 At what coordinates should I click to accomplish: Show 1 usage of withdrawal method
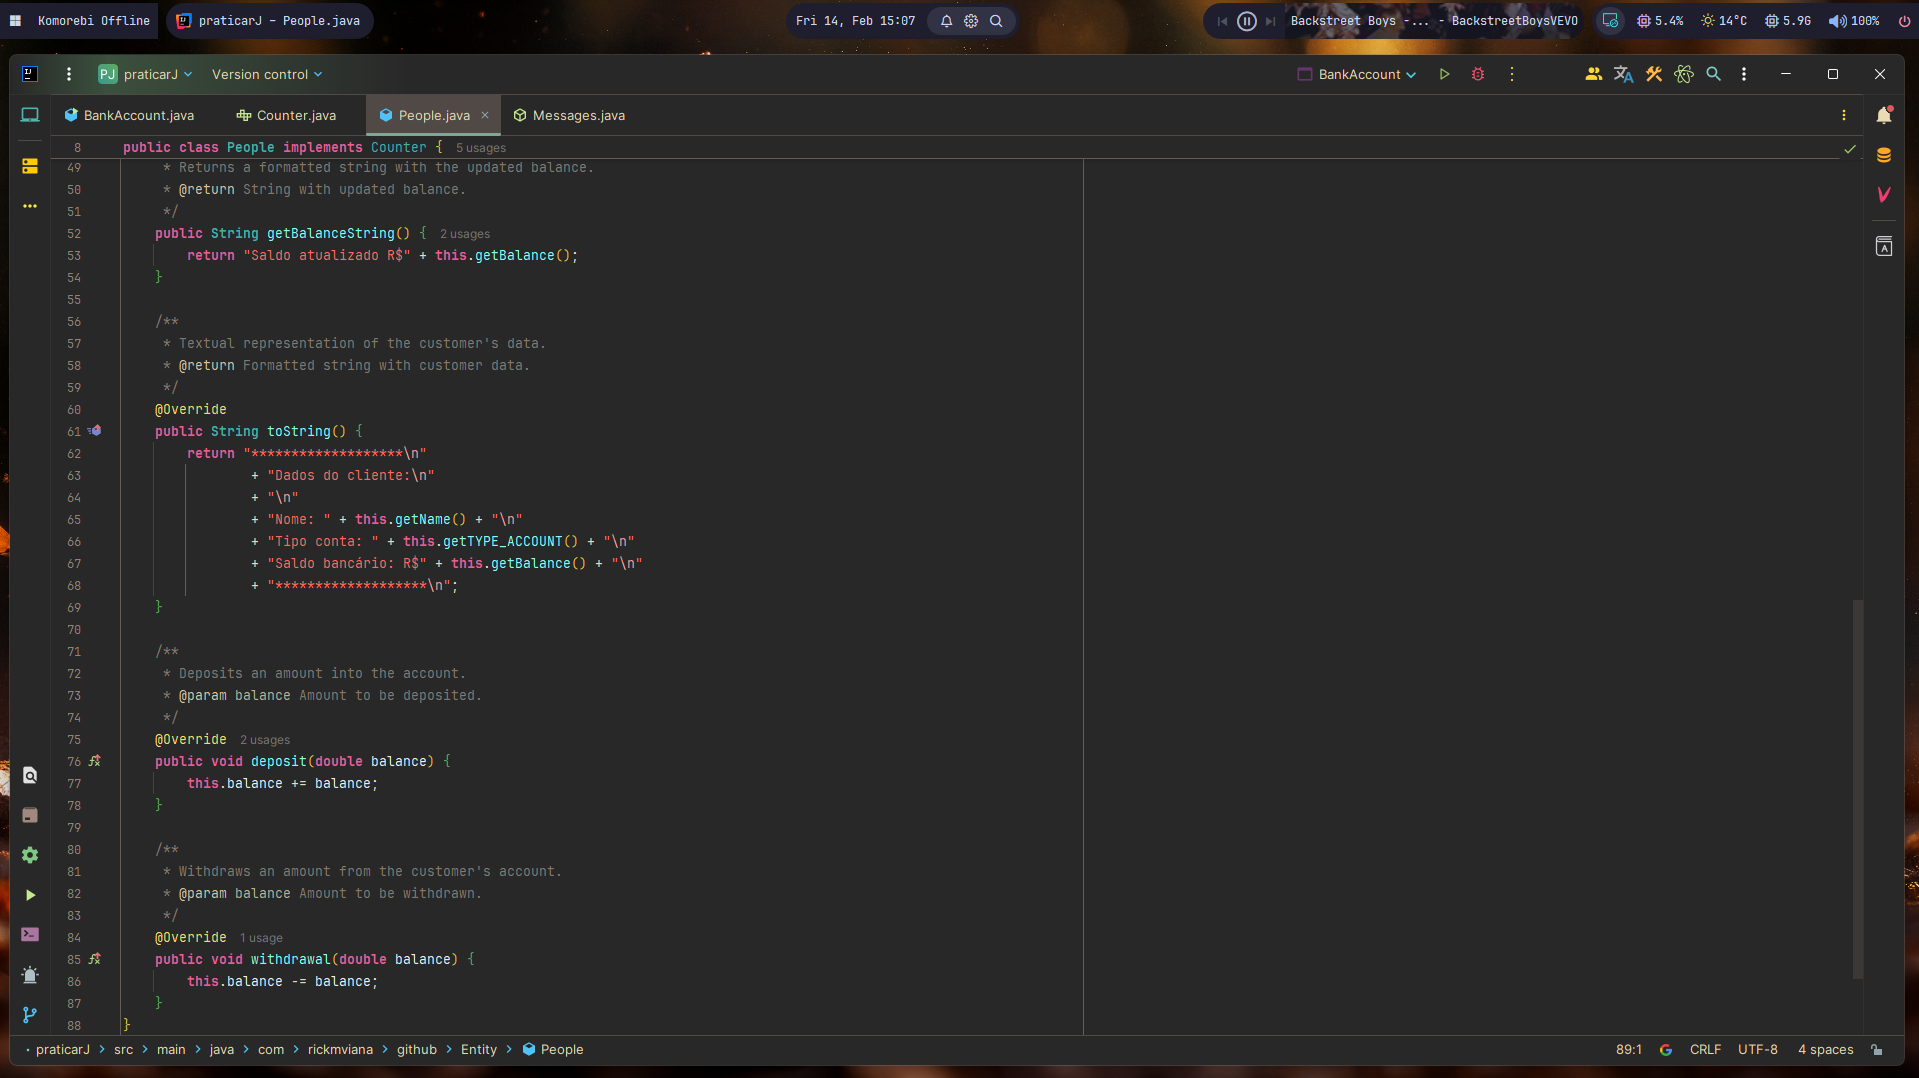point(261,938)
